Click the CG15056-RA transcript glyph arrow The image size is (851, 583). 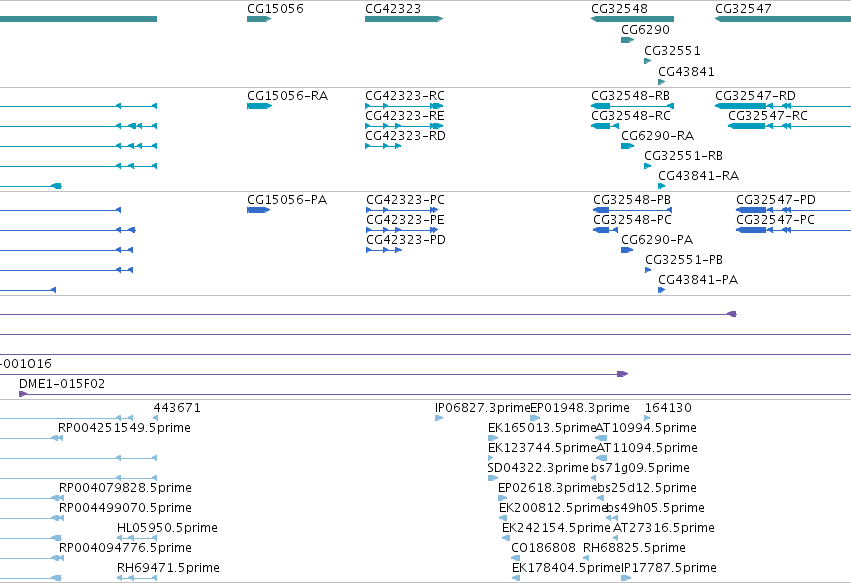tap(259, 106)
